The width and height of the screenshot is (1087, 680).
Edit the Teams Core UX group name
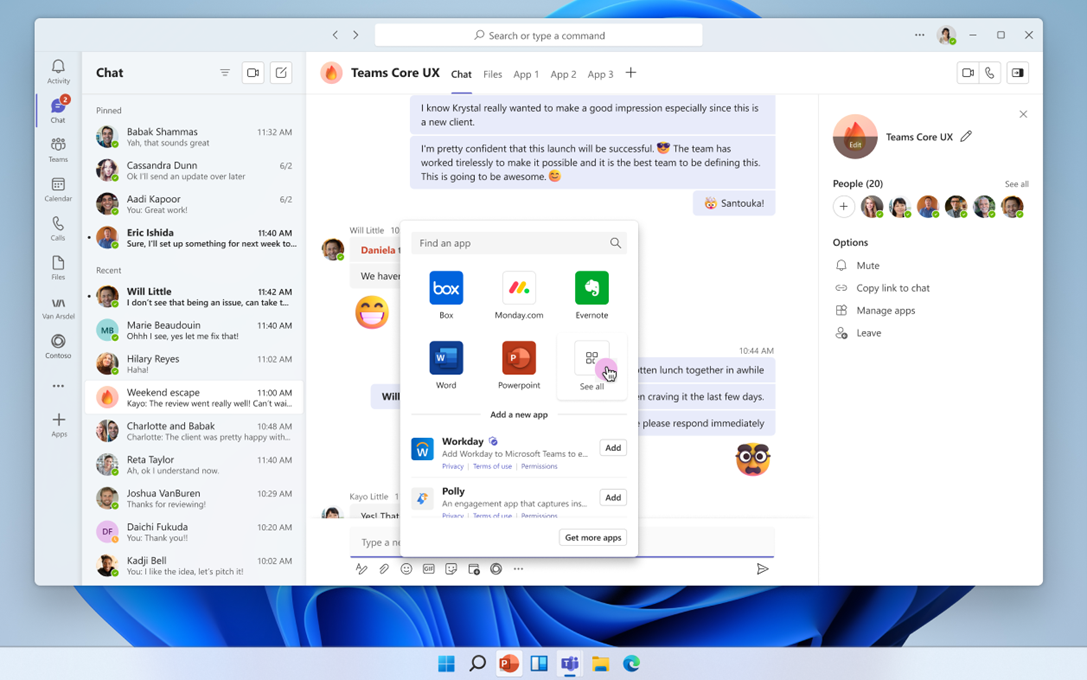(966, 137)
